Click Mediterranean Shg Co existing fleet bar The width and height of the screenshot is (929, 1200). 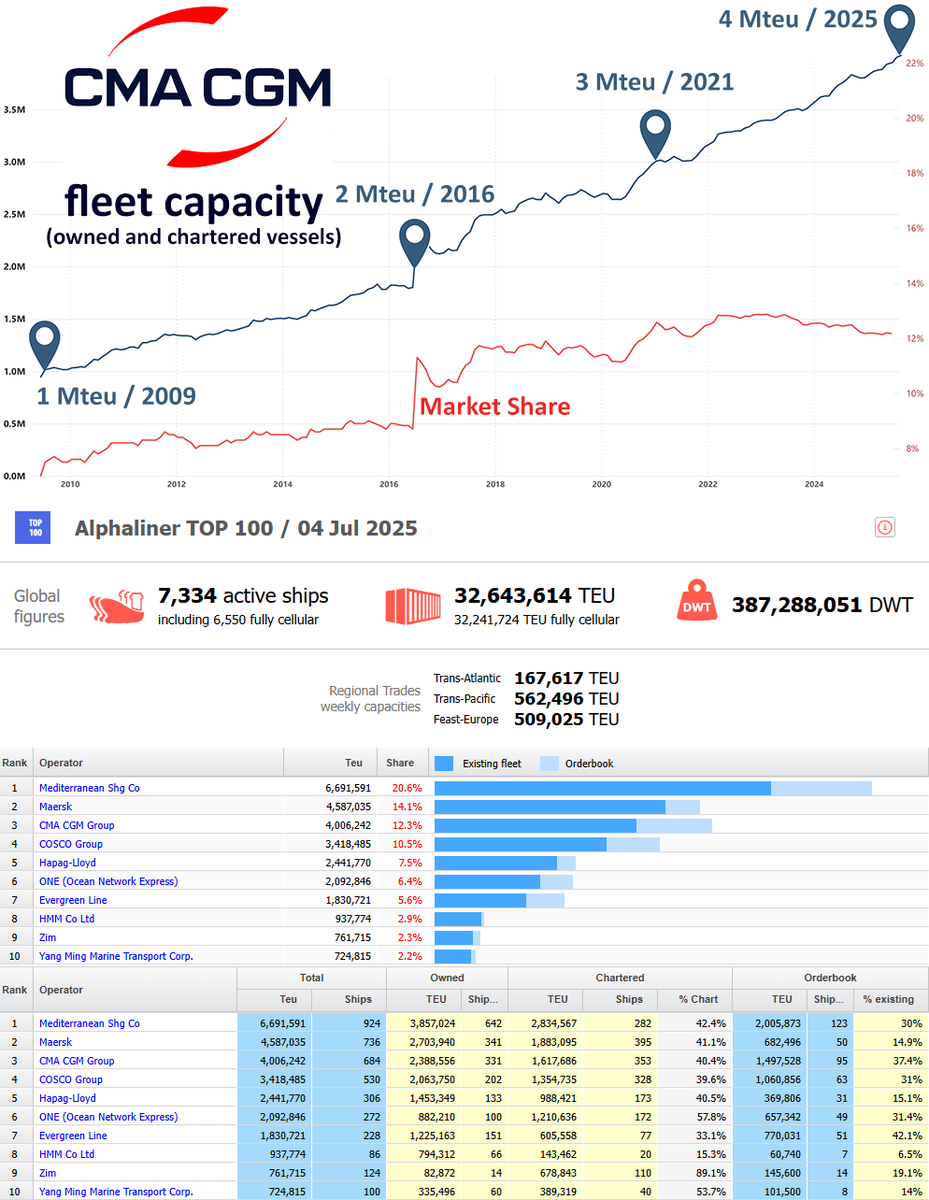[603, 788]
